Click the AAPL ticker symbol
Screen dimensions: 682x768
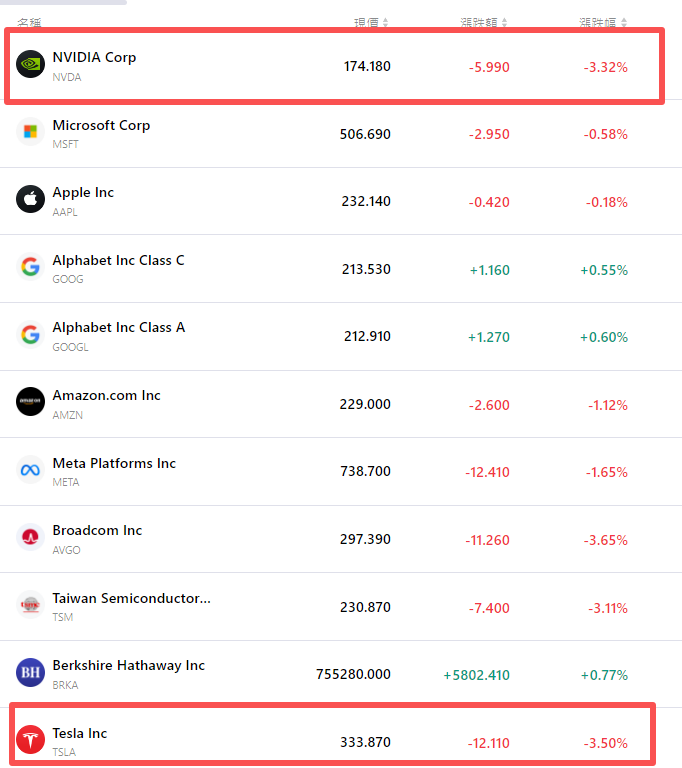point(65,212)
